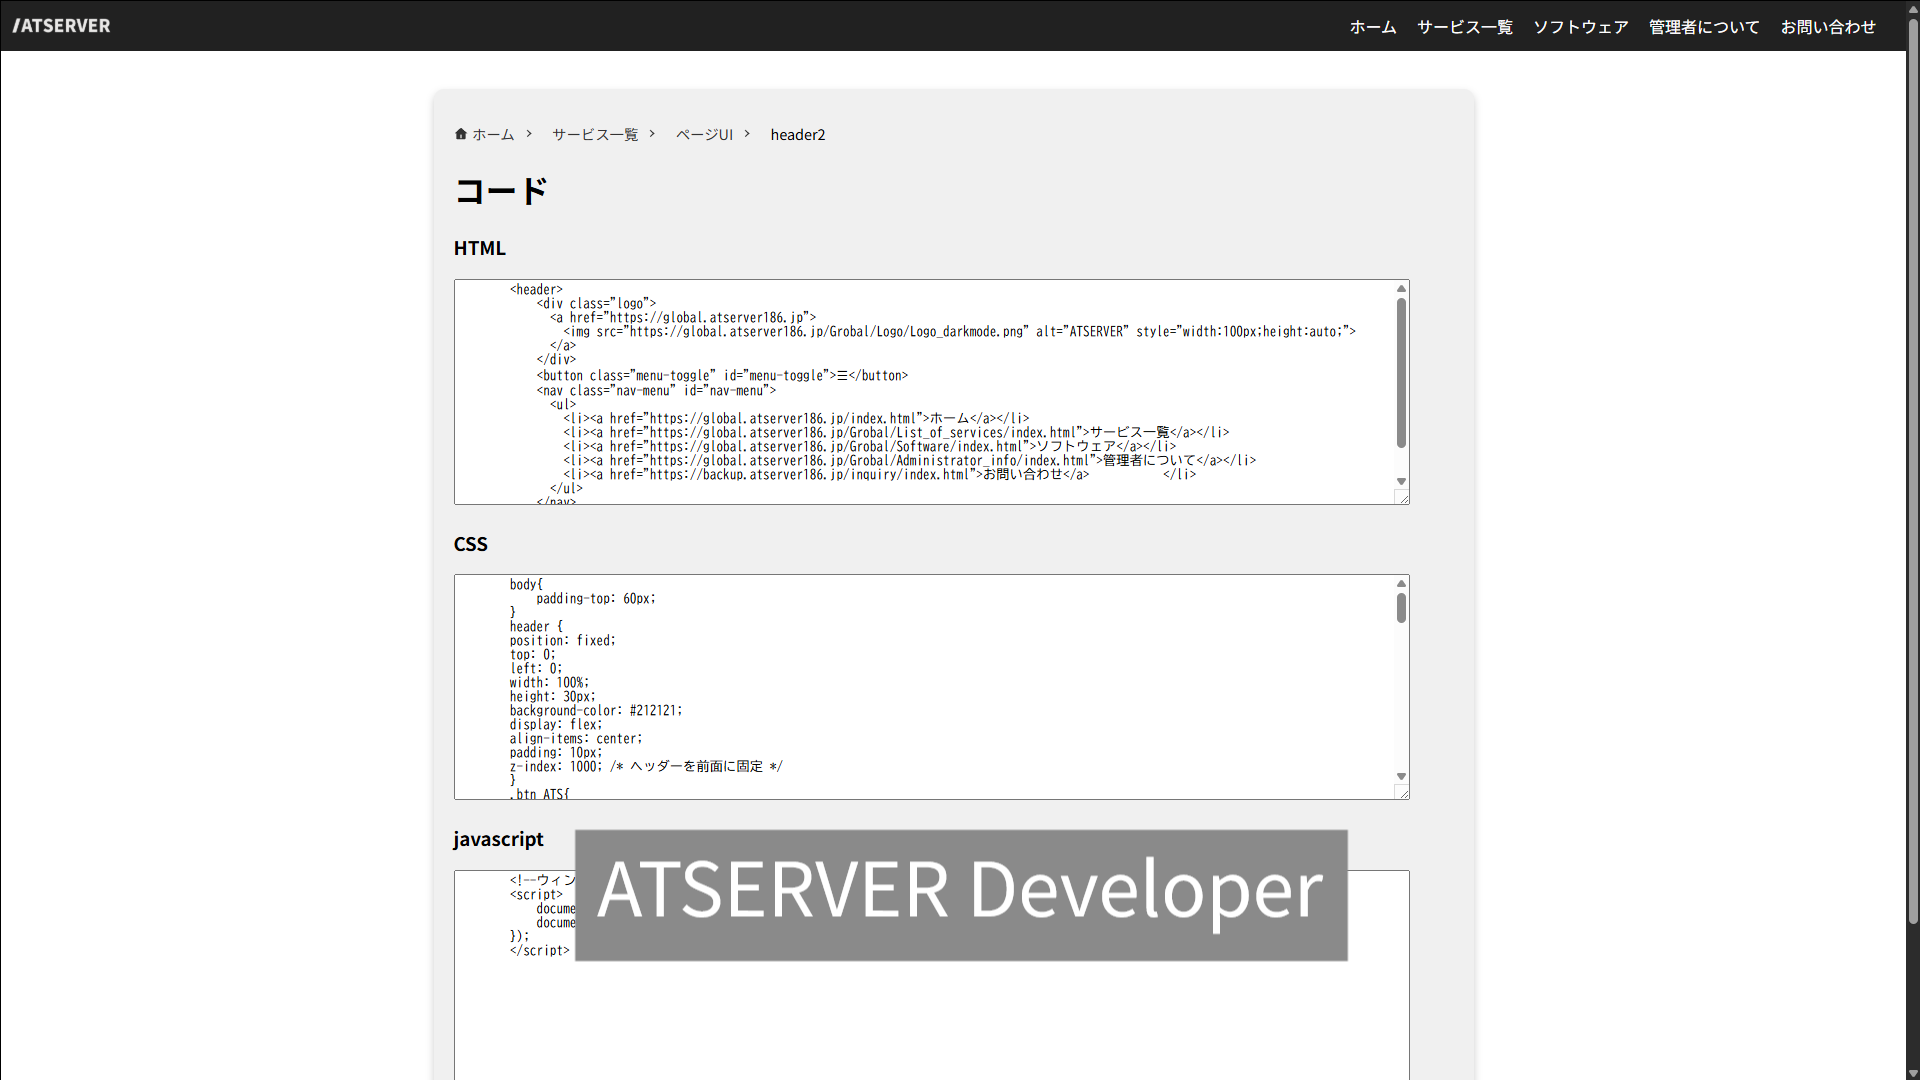Image resolution: width=1920 pixels, height=1080 pixels.
Task: Click the background-color: #212121 line
Action: coord(596,711)
